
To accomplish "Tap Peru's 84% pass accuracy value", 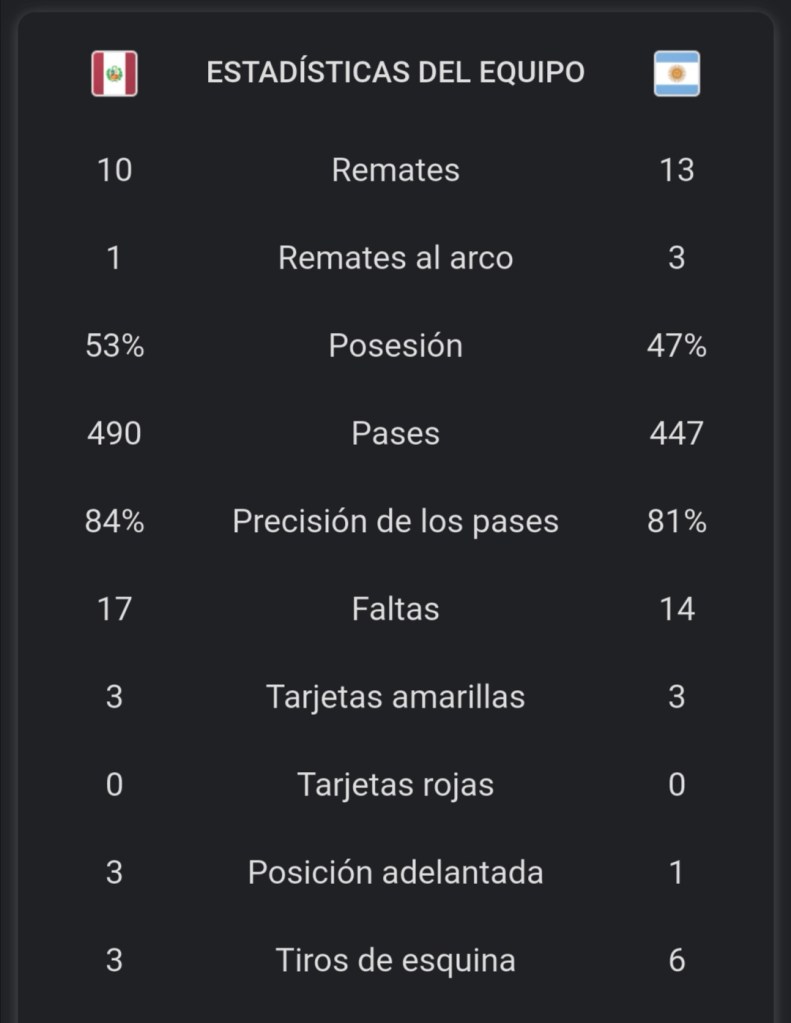I will click(114, 522).
